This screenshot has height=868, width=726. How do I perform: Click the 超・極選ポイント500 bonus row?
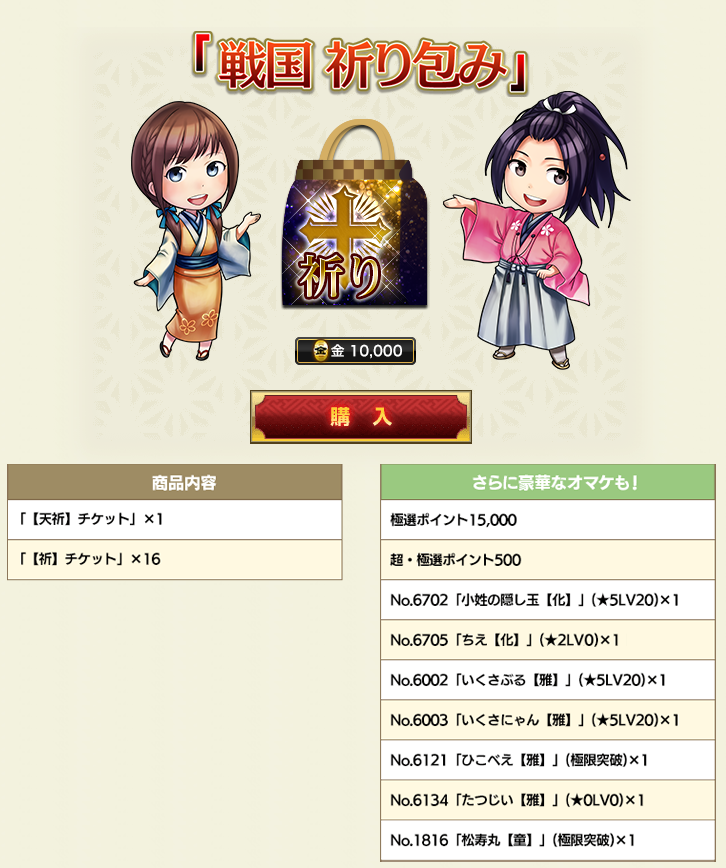(x=548, y=560)
